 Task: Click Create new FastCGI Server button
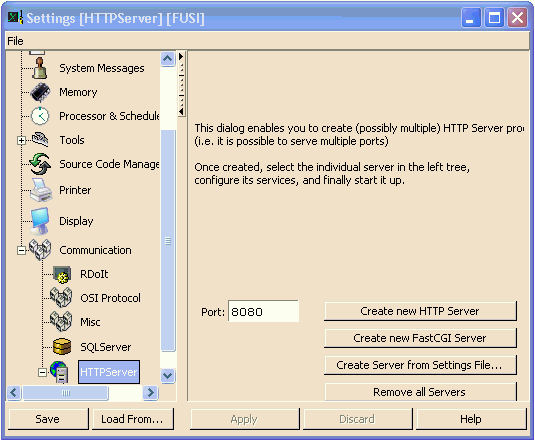(420, 338)
